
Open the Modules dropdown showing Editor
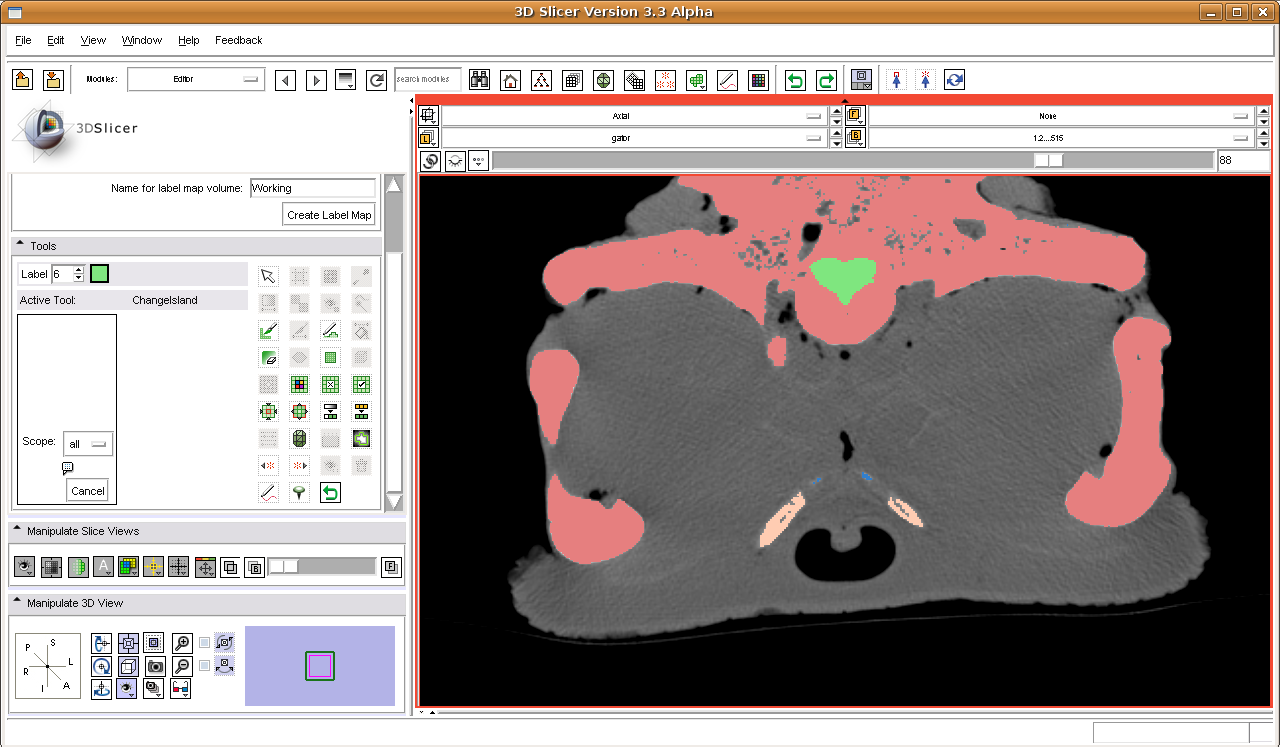[x=196, y=79]
